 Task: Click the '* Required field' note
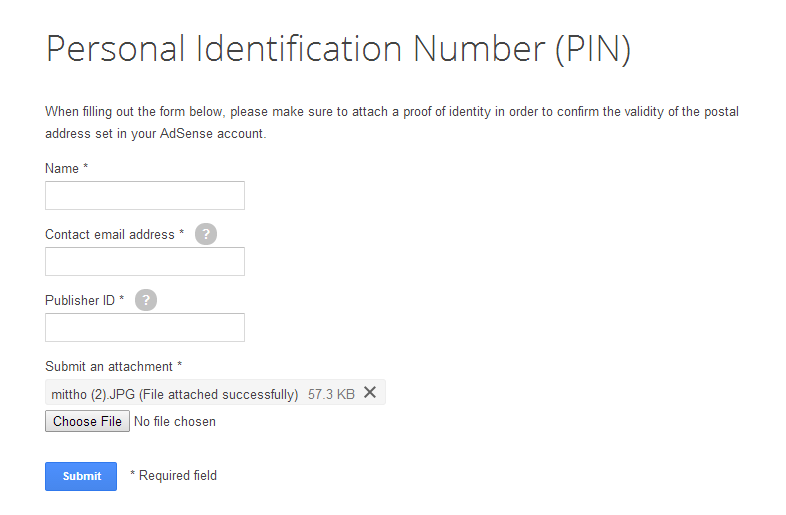coord(173,475)
